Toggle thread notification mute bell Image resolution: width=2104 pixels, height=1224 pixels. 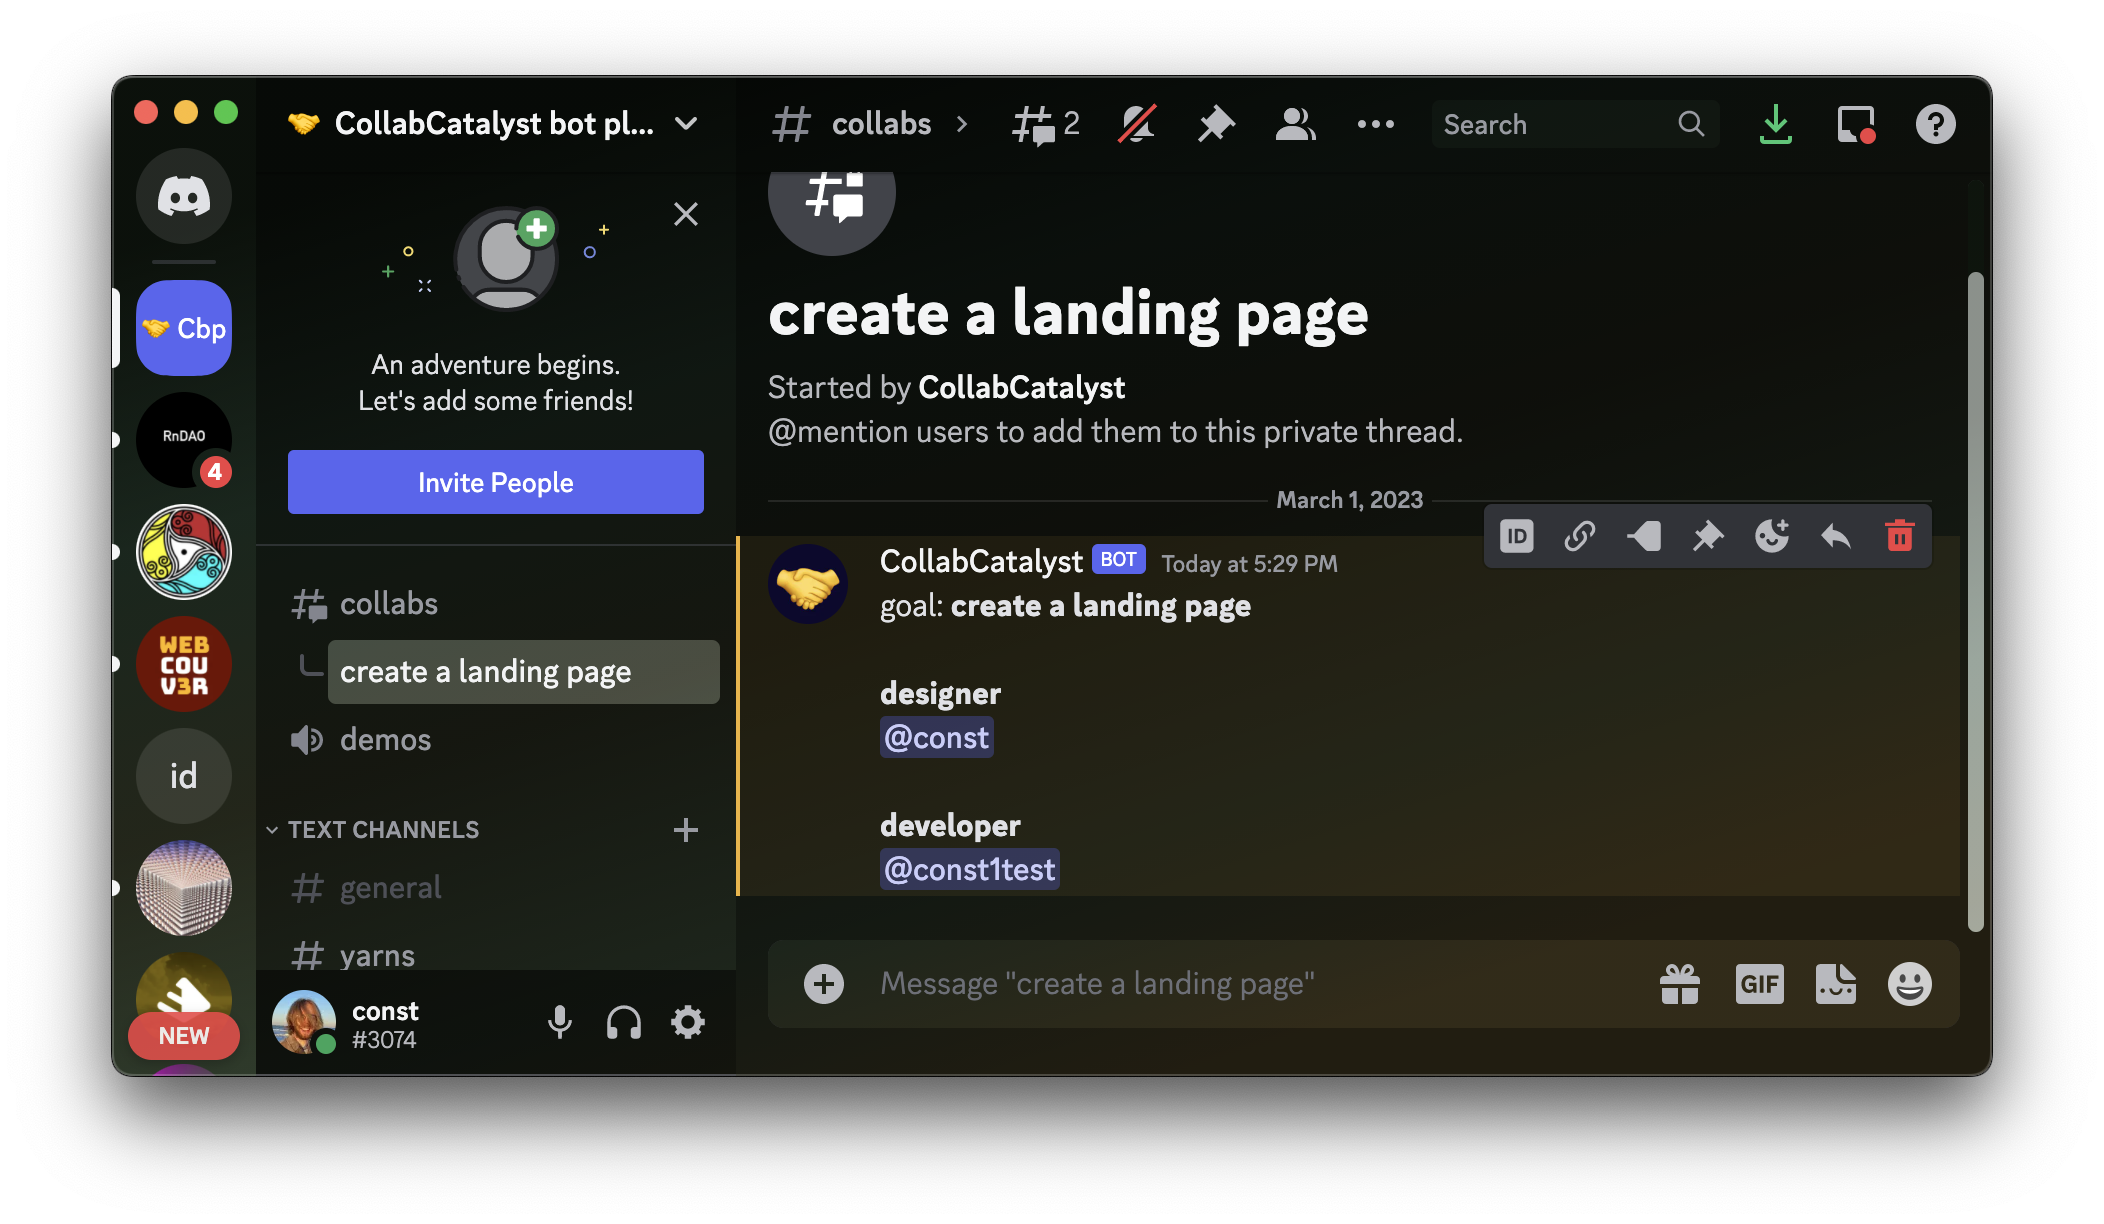(x=1138, y=124)
